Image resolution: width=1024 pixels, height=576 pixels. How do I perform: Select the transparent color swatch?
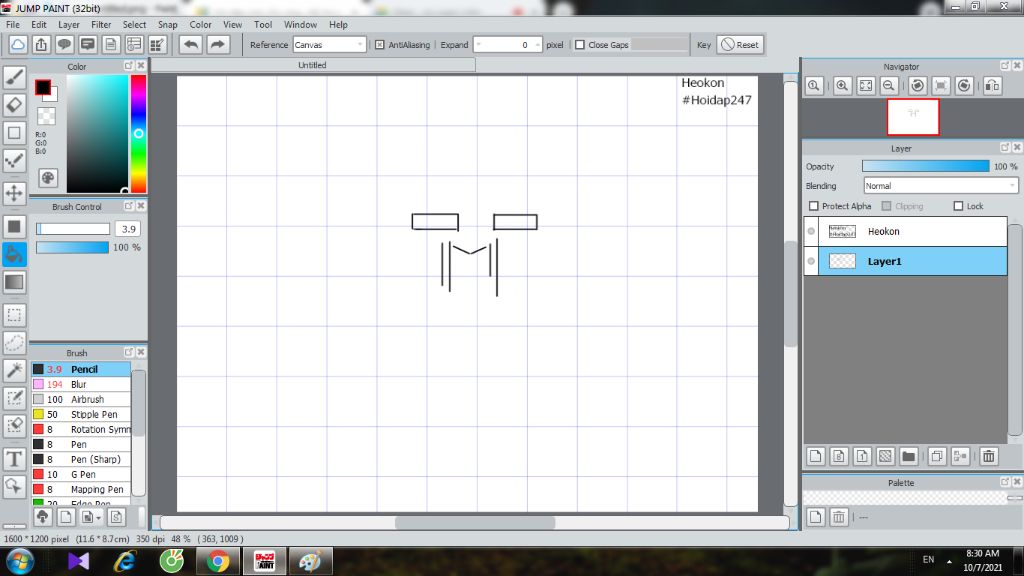(x=46, y=116)
